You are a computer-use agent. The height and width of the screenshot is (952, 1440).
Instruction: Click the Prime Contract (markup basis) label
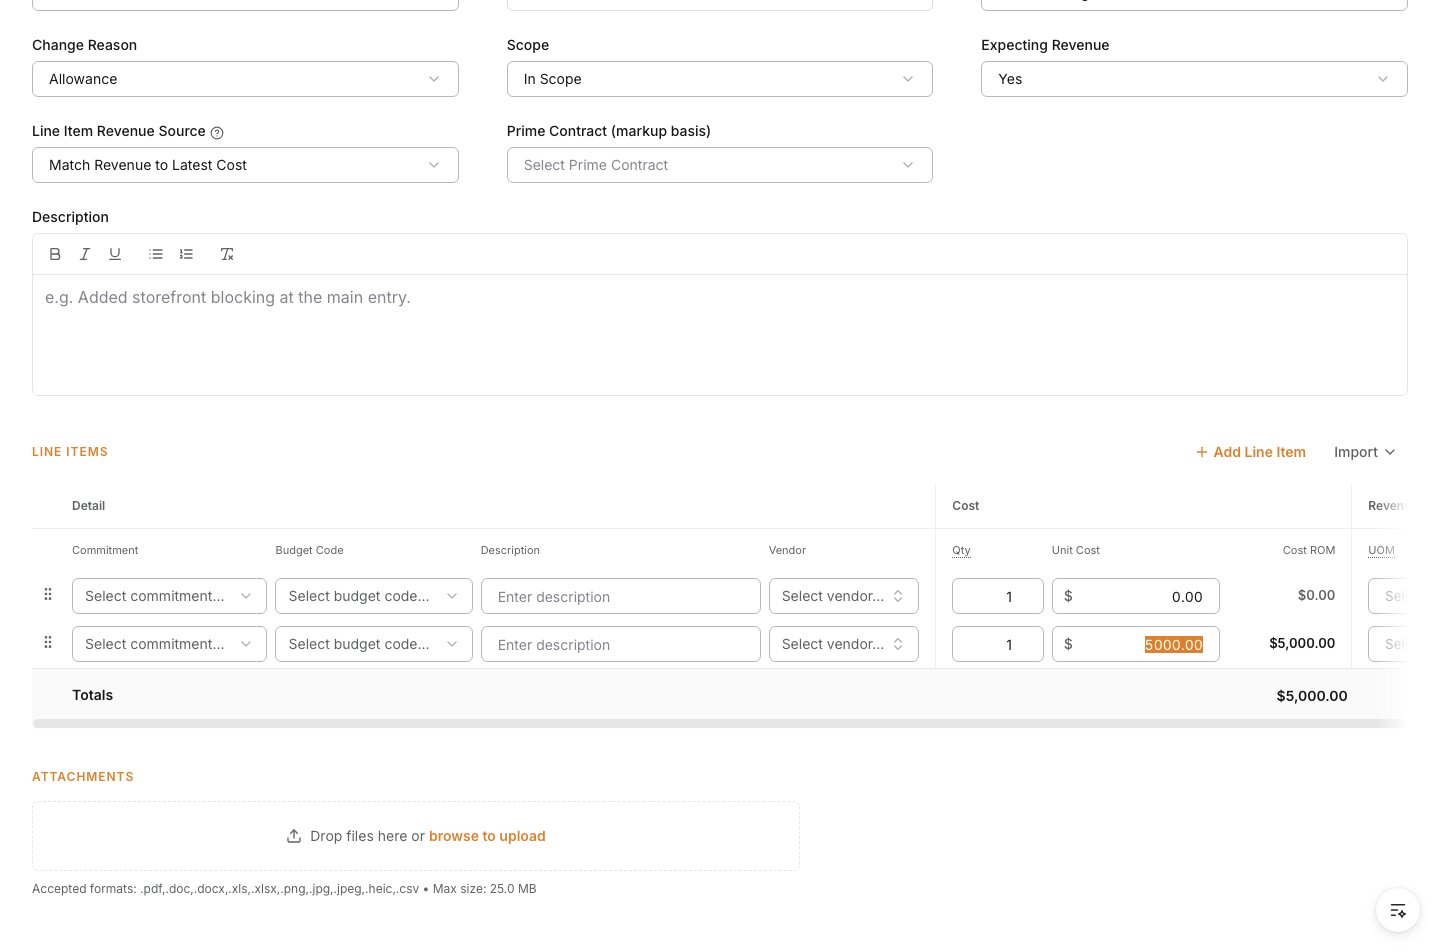(609, 131)
